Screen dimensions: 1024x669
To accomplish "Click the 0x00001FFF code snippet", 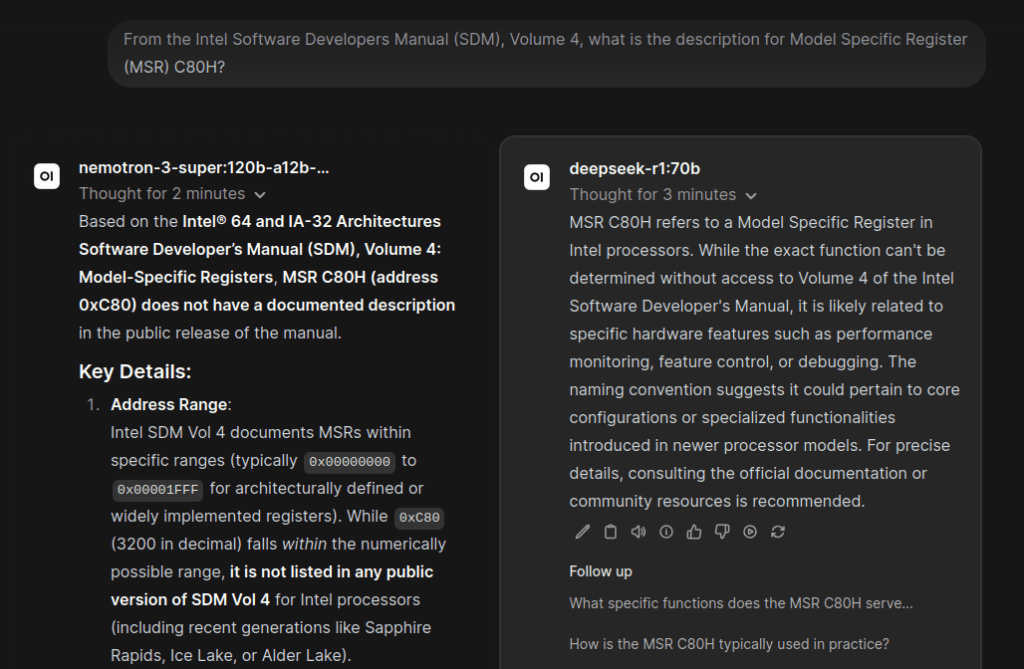I will coord(157,489).
